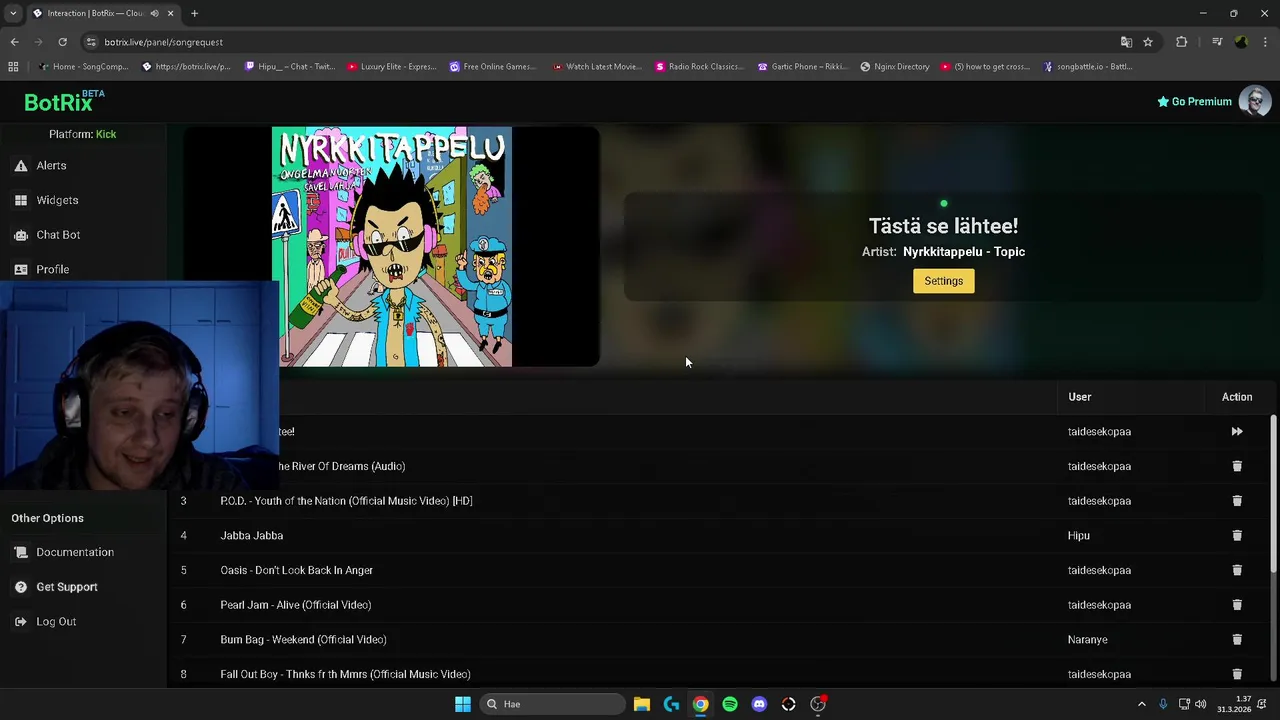Image resolution: width=1280 pixels, height=720 pixels.
Task: Remove Oasis Don't Look Back In Anger
Action: pos(1237,570)
